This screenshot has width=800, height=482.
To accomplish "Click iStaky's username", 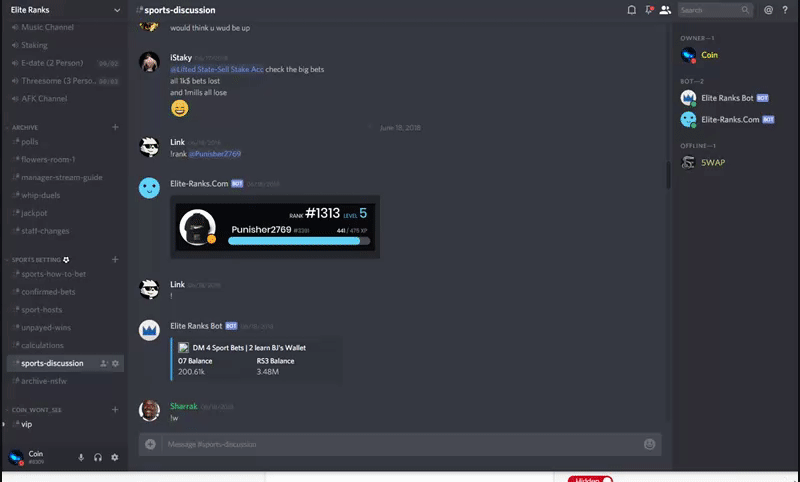I will tap(181, 58).
